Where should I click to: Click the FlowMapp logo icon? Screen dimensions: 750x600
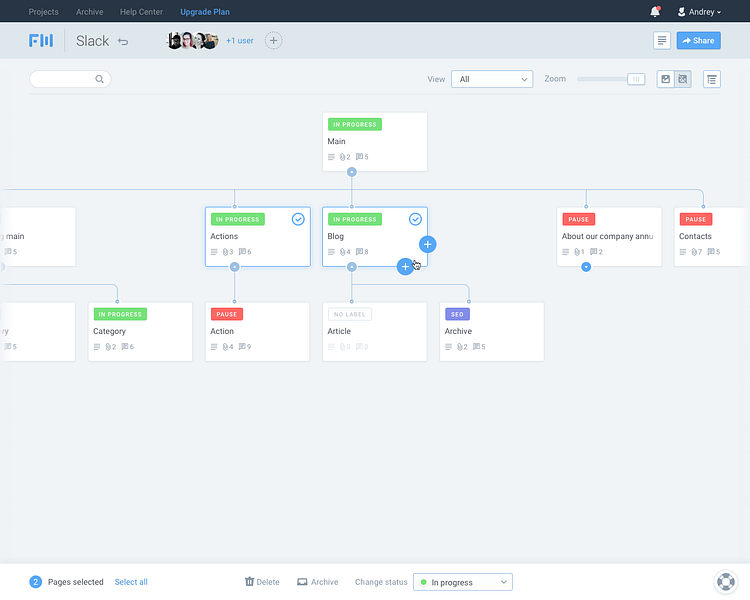click(41, 41)
